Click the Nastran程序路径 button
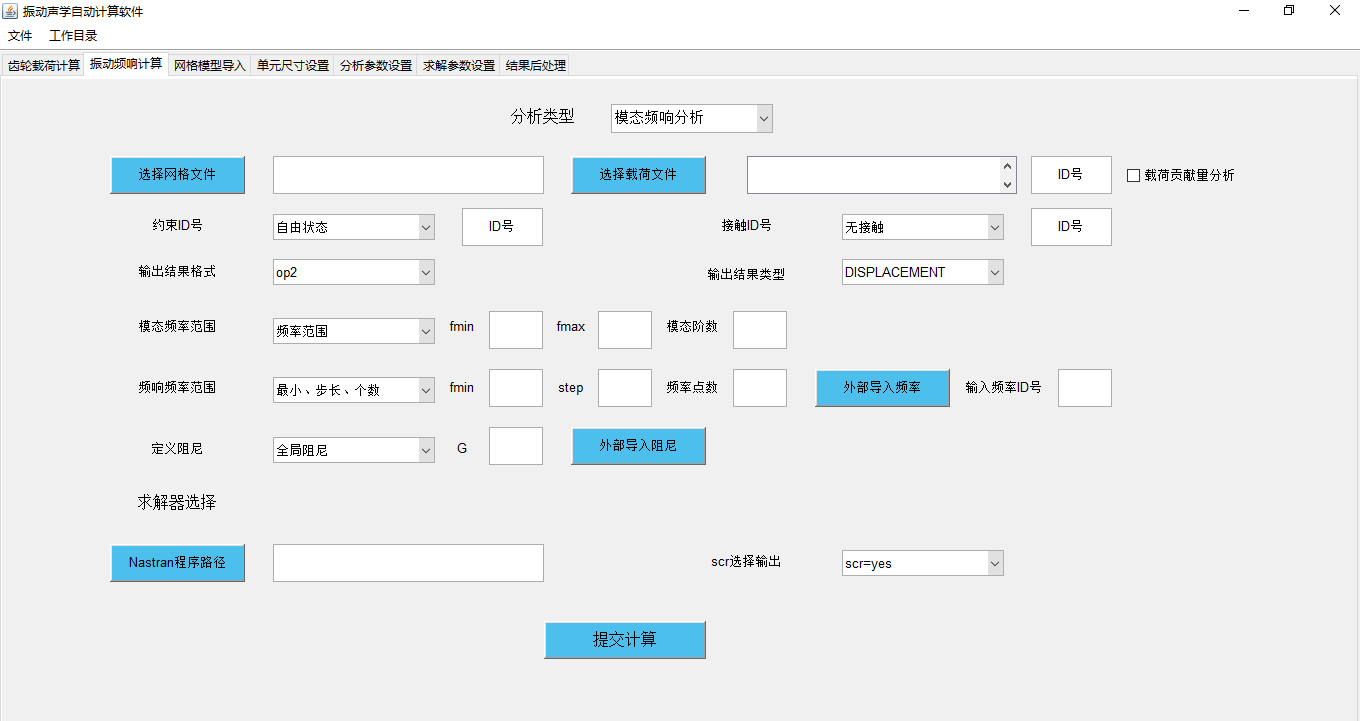Image resolution: width=1360 pixels, height=721 pixels. coord(177,563)
